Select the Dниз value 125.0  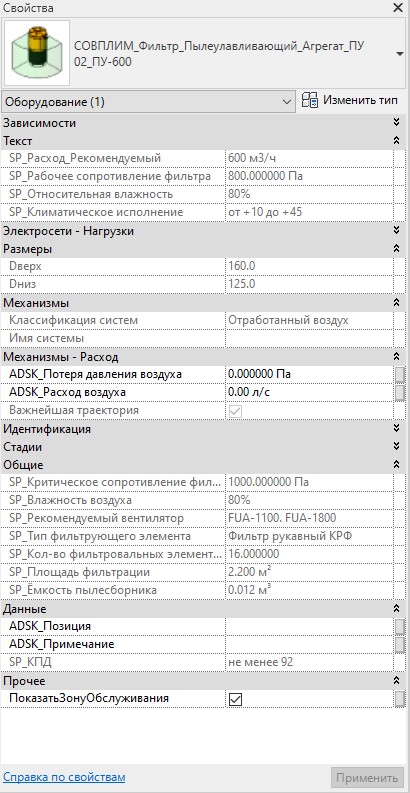[242, 285]
